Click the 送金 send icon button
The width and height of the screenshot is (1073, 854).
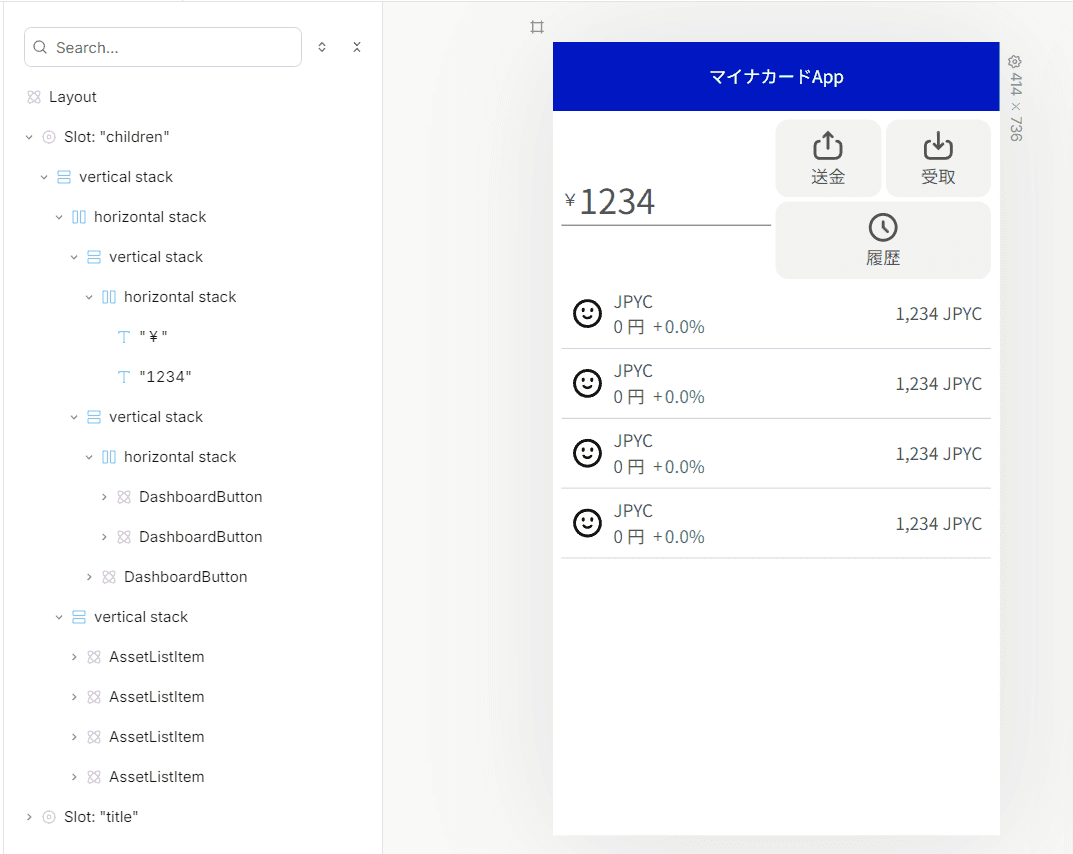[828, 158]
